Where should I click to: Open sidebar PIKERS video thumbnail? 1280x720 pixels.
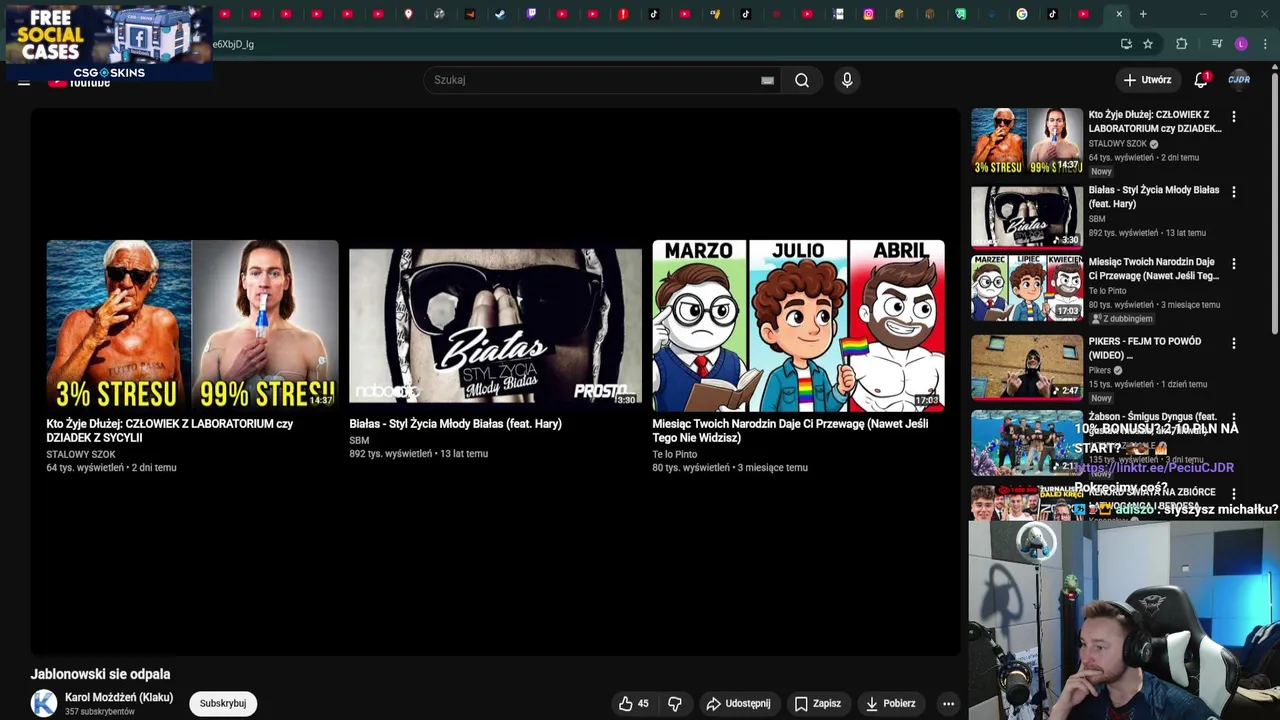[1027, 367]
